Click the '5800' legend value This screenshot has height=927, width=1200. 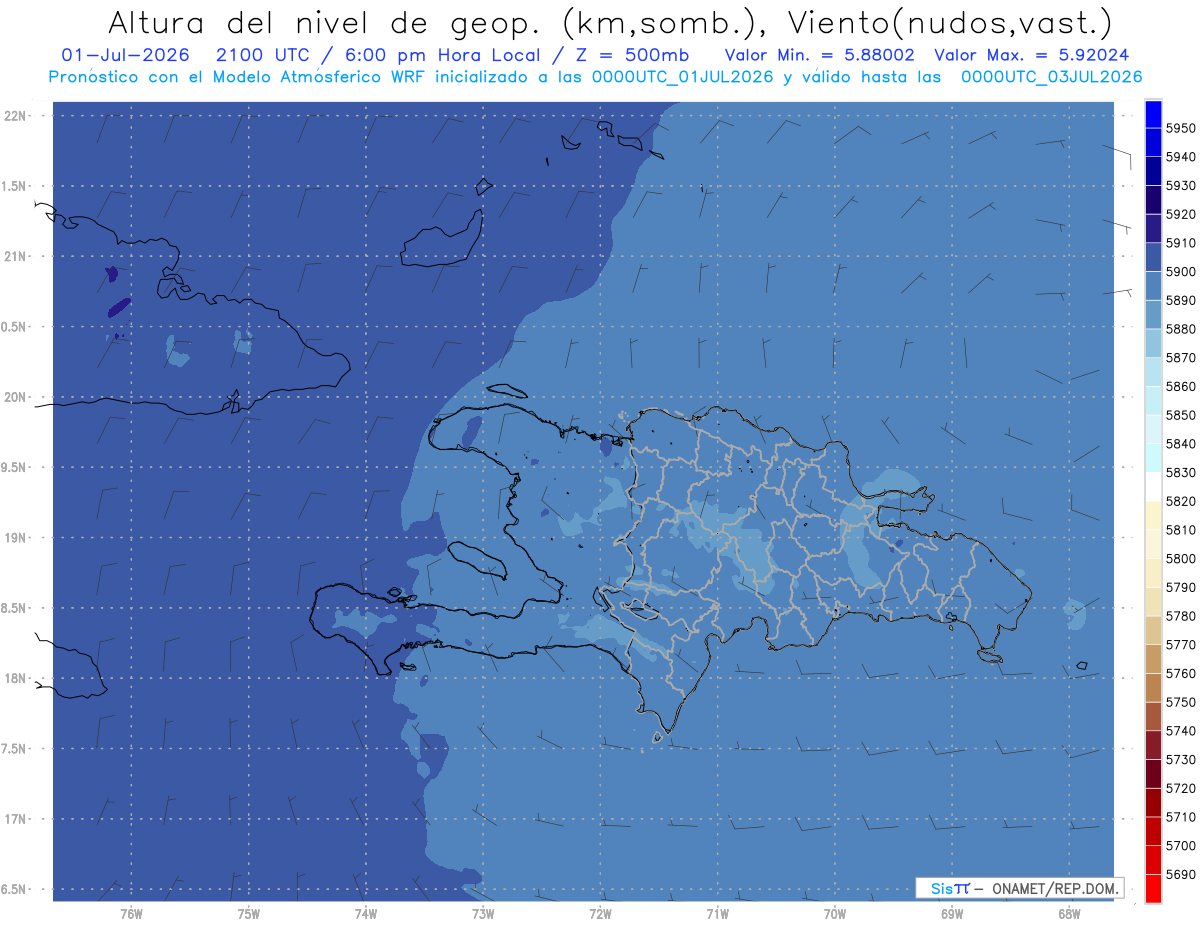1181,559
